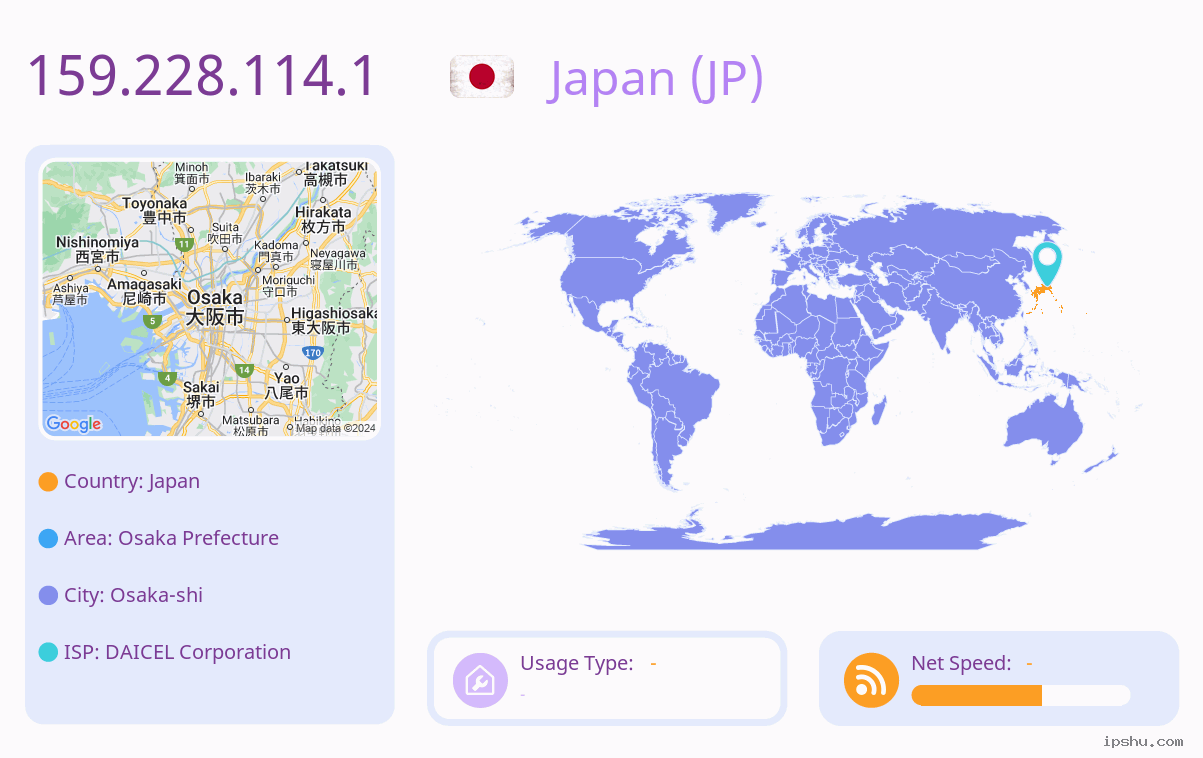Click the Japan flag icon
The height and width of the screenshot is (758, 1203).
(x=482, y=77)
